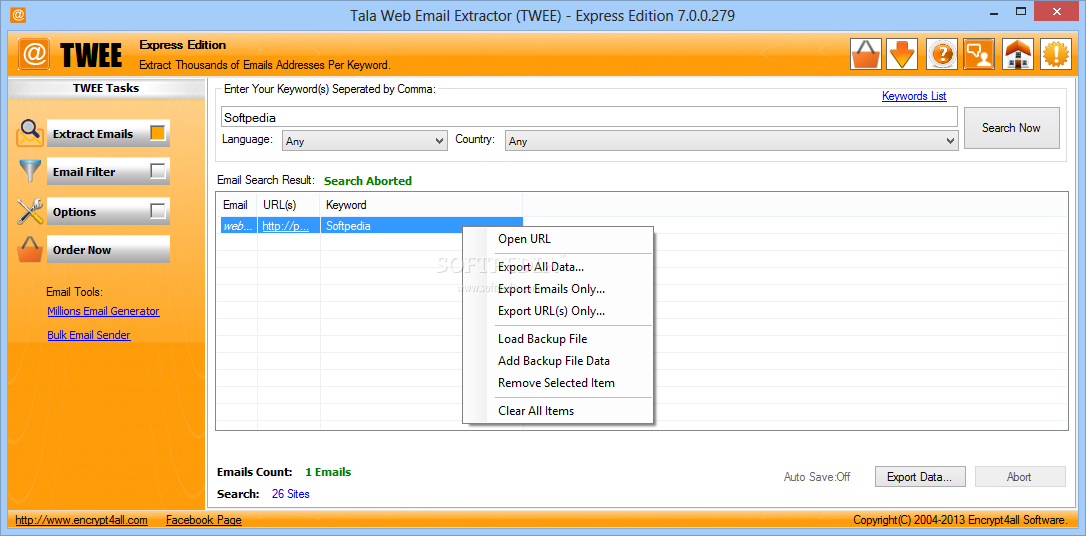Toggle the Options checkbox
Image resolution: width=1086 pixels, height=536 pixels.
click(x=158, y=211)
